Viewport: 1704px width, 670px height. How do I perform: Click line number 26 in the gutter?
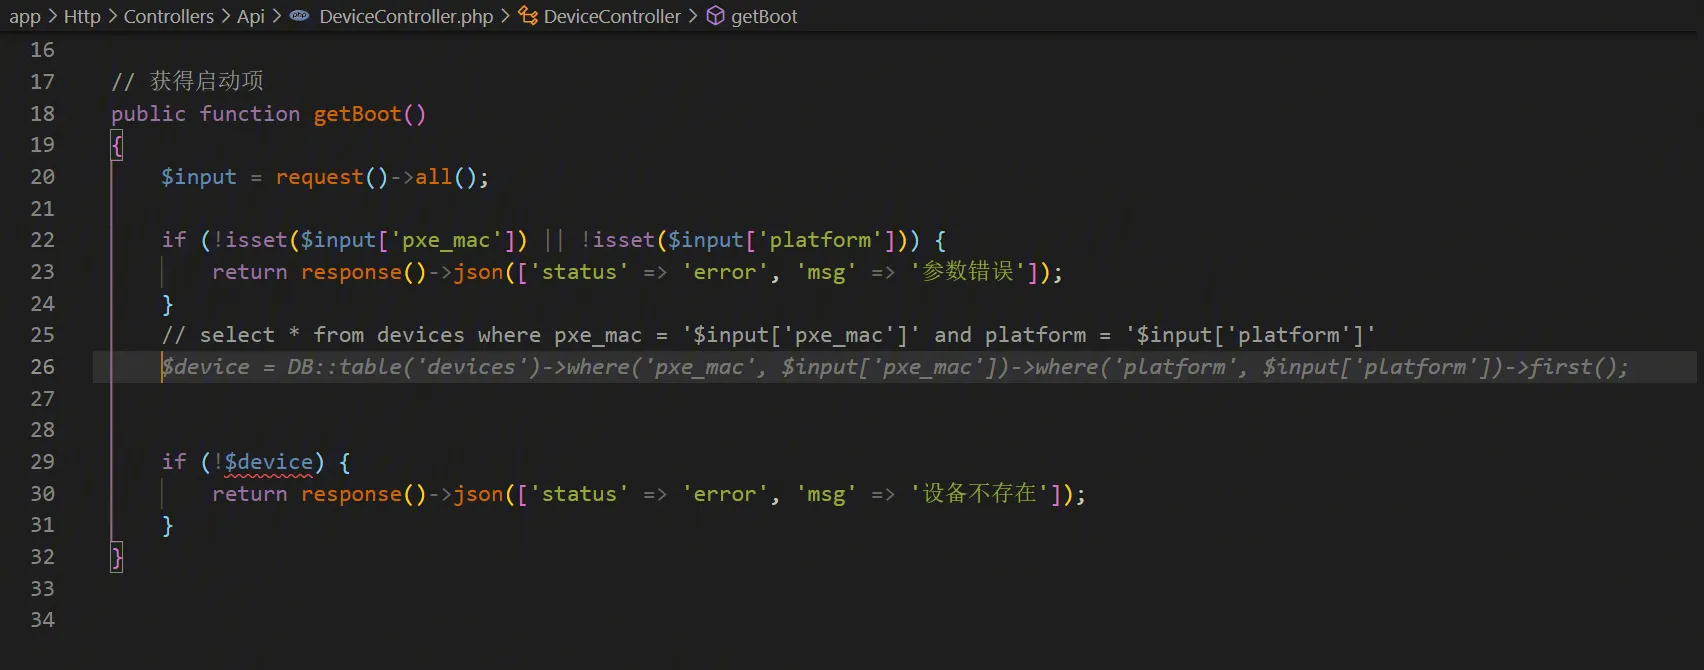(42, 367)
